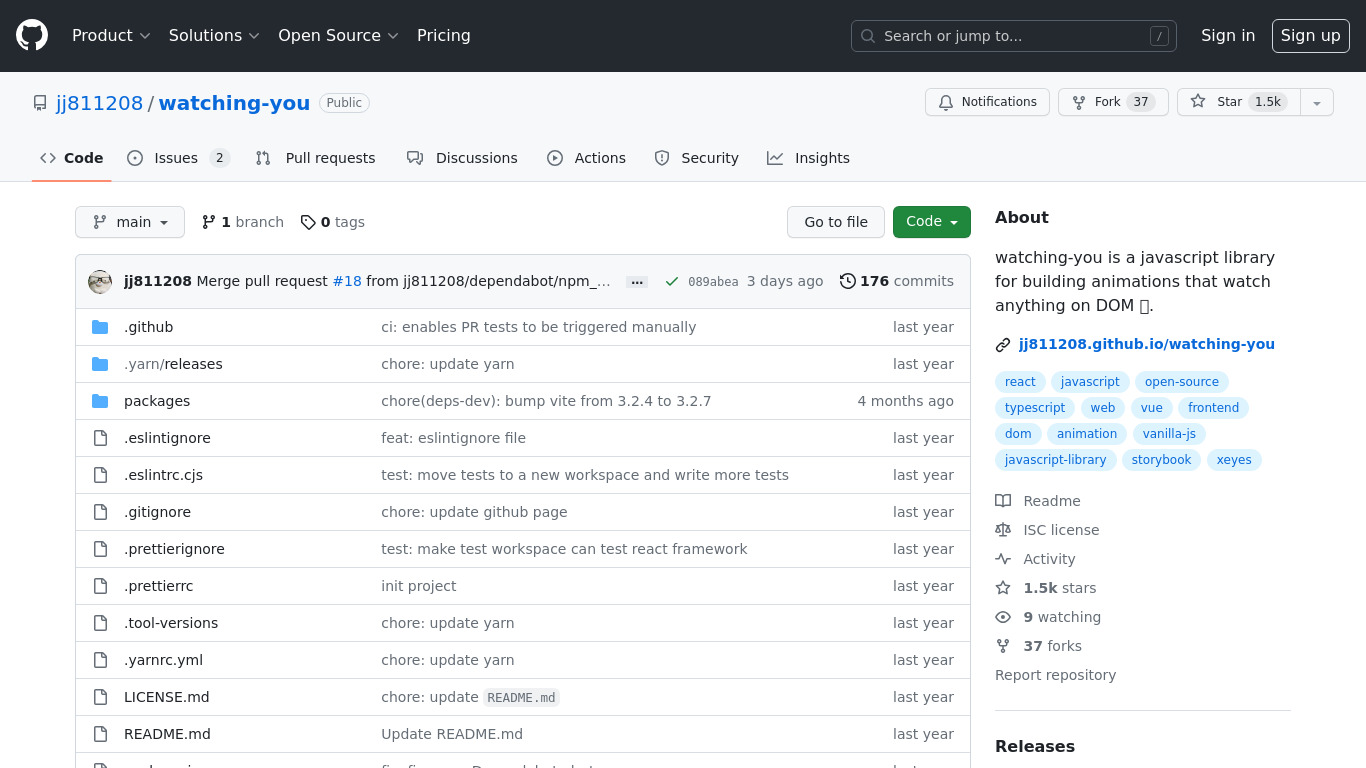This screenshot has height=768, width=1366.
Task: Click the Fork button
Action: pos(1113,102)
